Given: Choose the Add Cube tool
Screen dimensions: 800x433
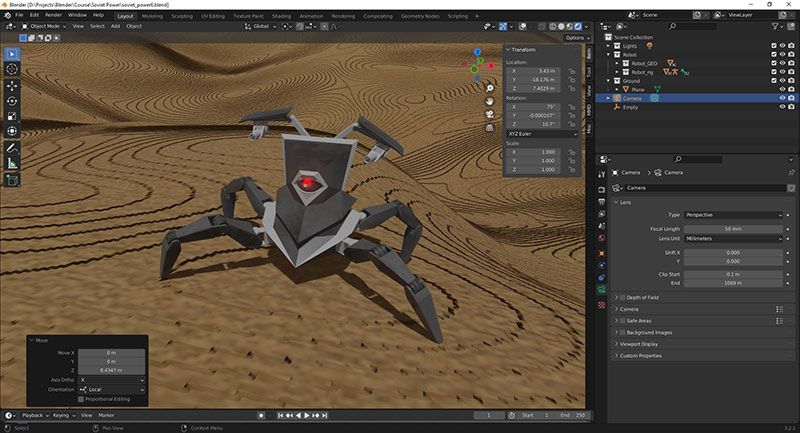Looking at the screenshot, I should [12, 180].
